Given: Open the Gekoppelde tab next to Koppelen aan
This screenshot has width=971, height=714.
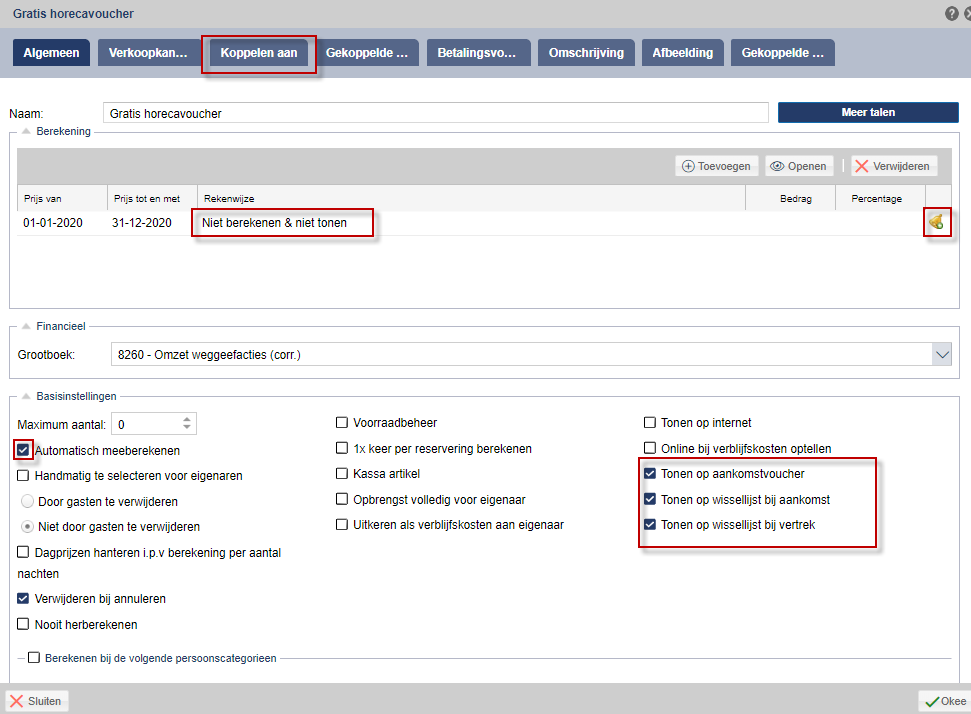Looking at the screenshot, I should pyautogui.click(x=367, y=53).
